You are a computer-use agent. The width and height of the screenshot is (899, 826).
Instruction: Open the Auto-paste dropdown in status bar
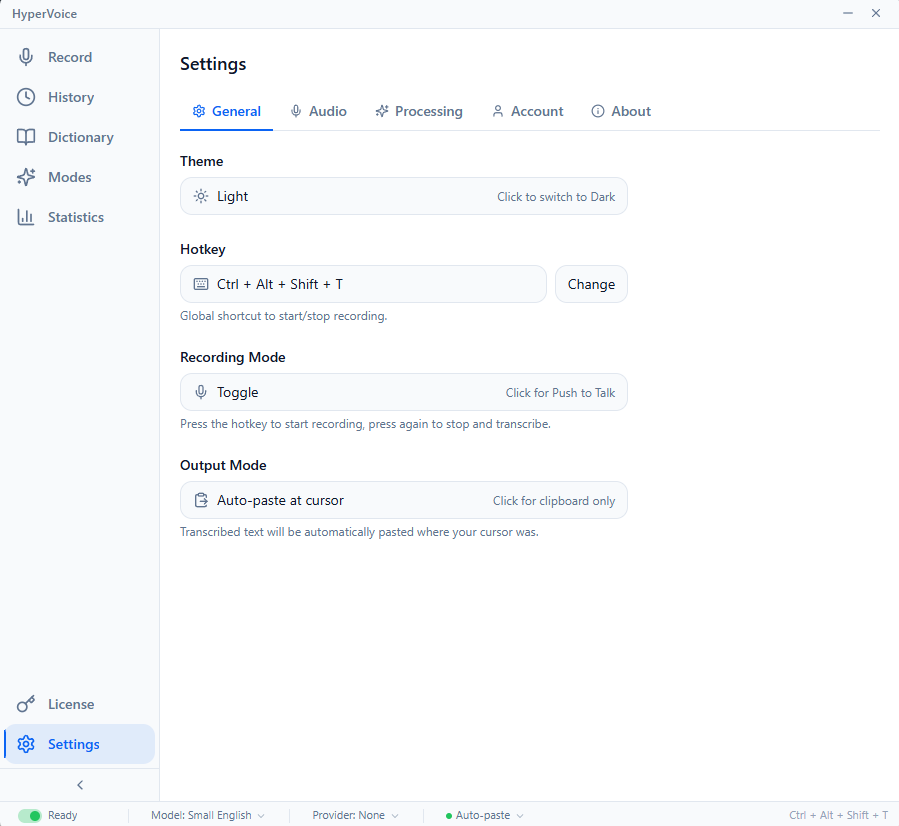pos(485,815)
